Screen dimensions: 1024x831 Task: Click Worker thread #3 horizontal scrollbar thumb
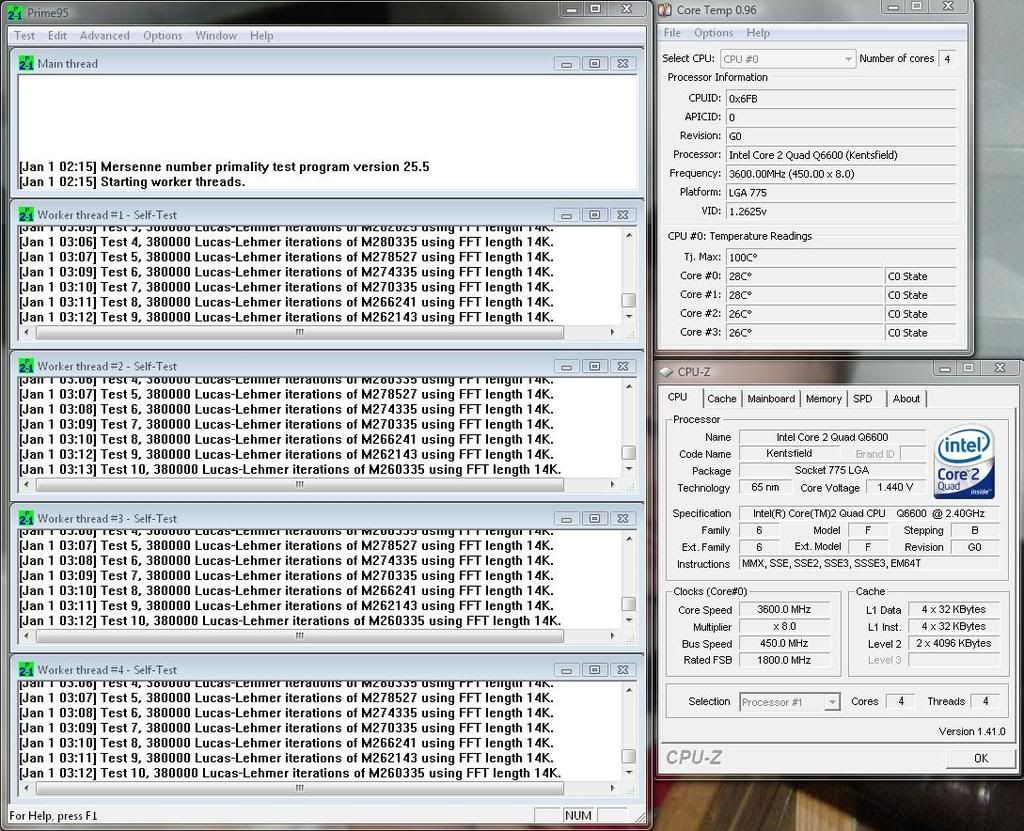pyautogui.click(x=300, y=636)
